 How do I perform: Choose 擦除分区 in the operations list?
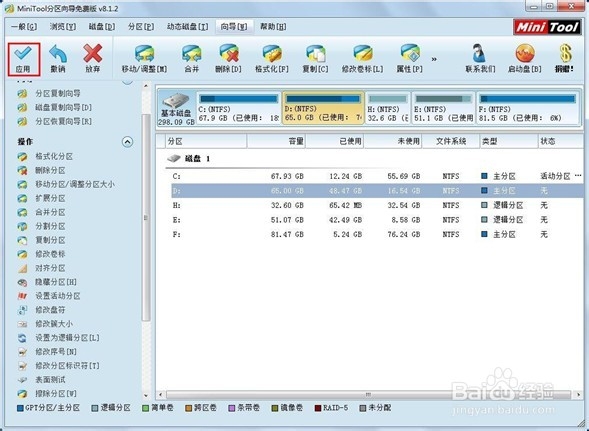[x=56, y=393]
